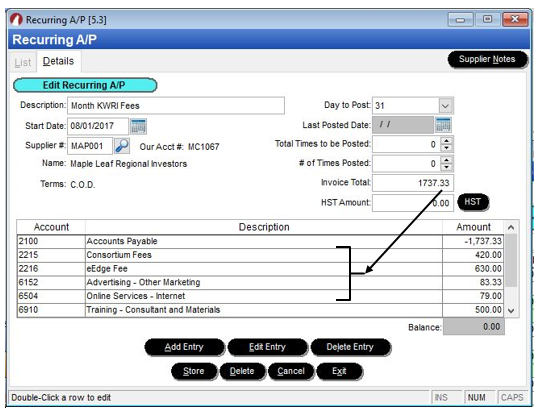Screen dimensions: 538x416
Task: Click the table scrollbar down arrow
Action: point(511,311)
